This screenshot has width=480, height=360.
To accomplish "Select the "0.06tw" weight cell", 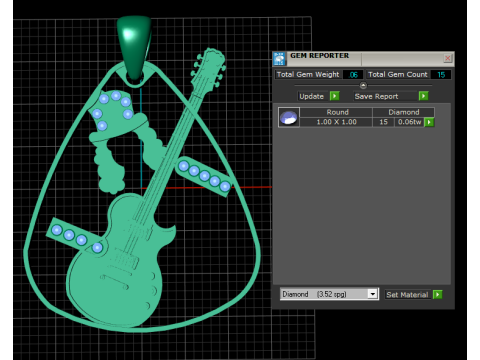I will click(409, 122).
